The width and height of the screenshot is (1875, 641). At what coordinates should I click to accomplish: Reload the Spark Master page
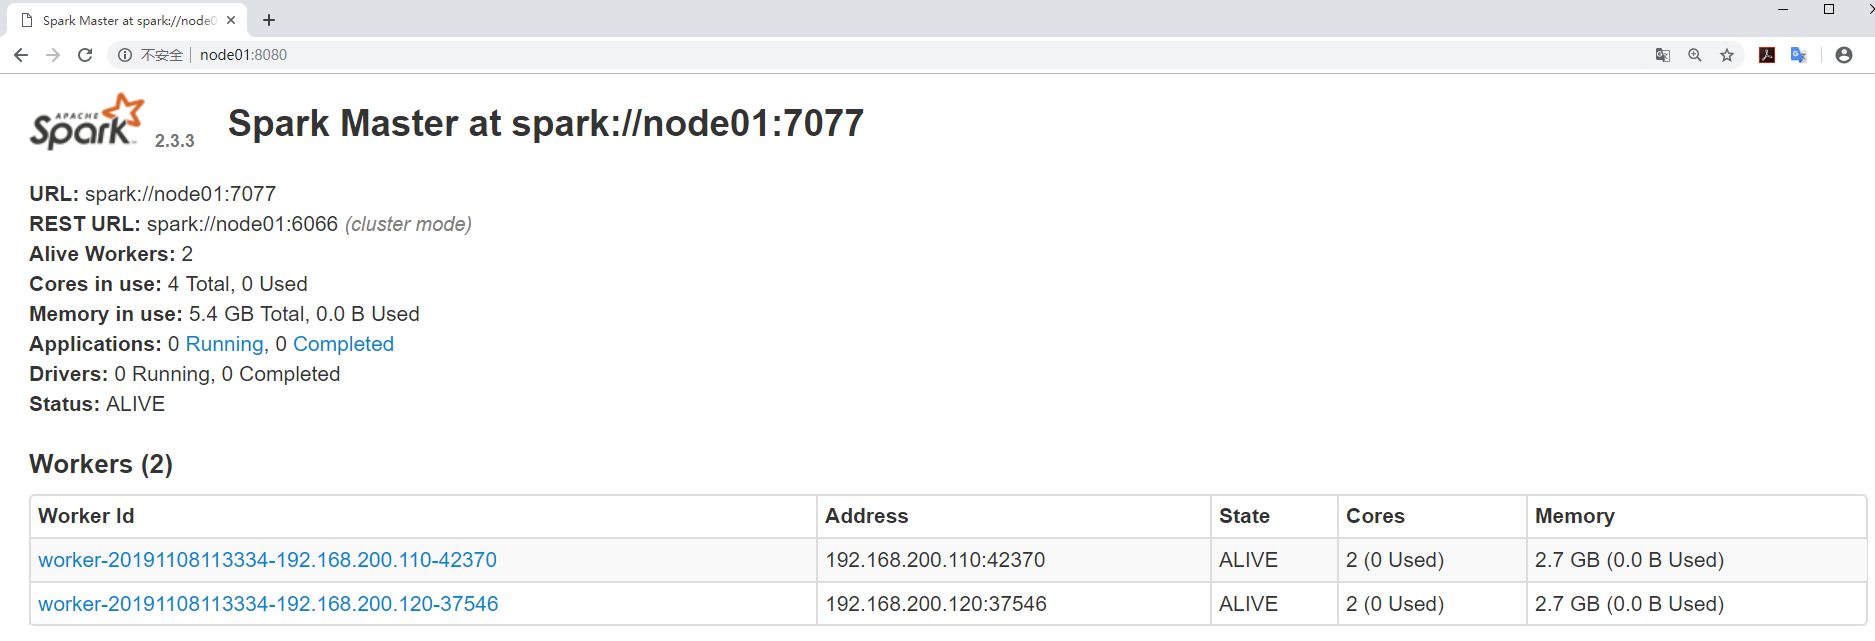click(85, 55)
